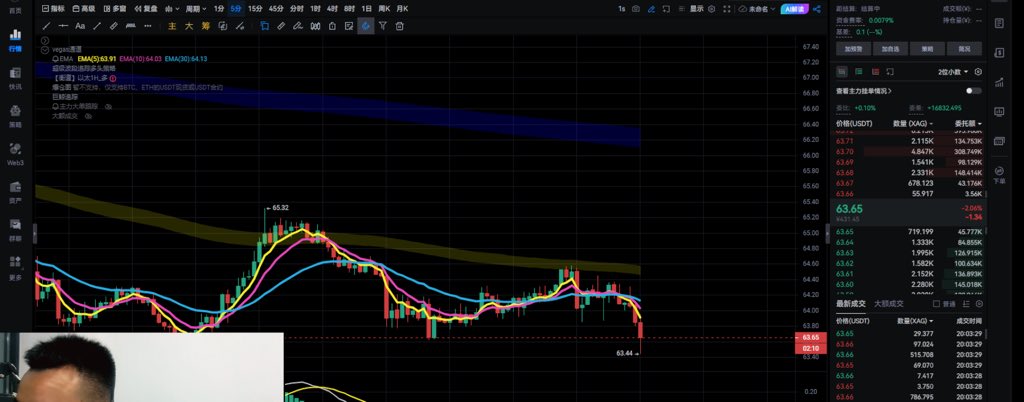This screenshot has height=402, width=1024.
Task: Expand the 周期 period dropdown
Action: pos(196,9)
